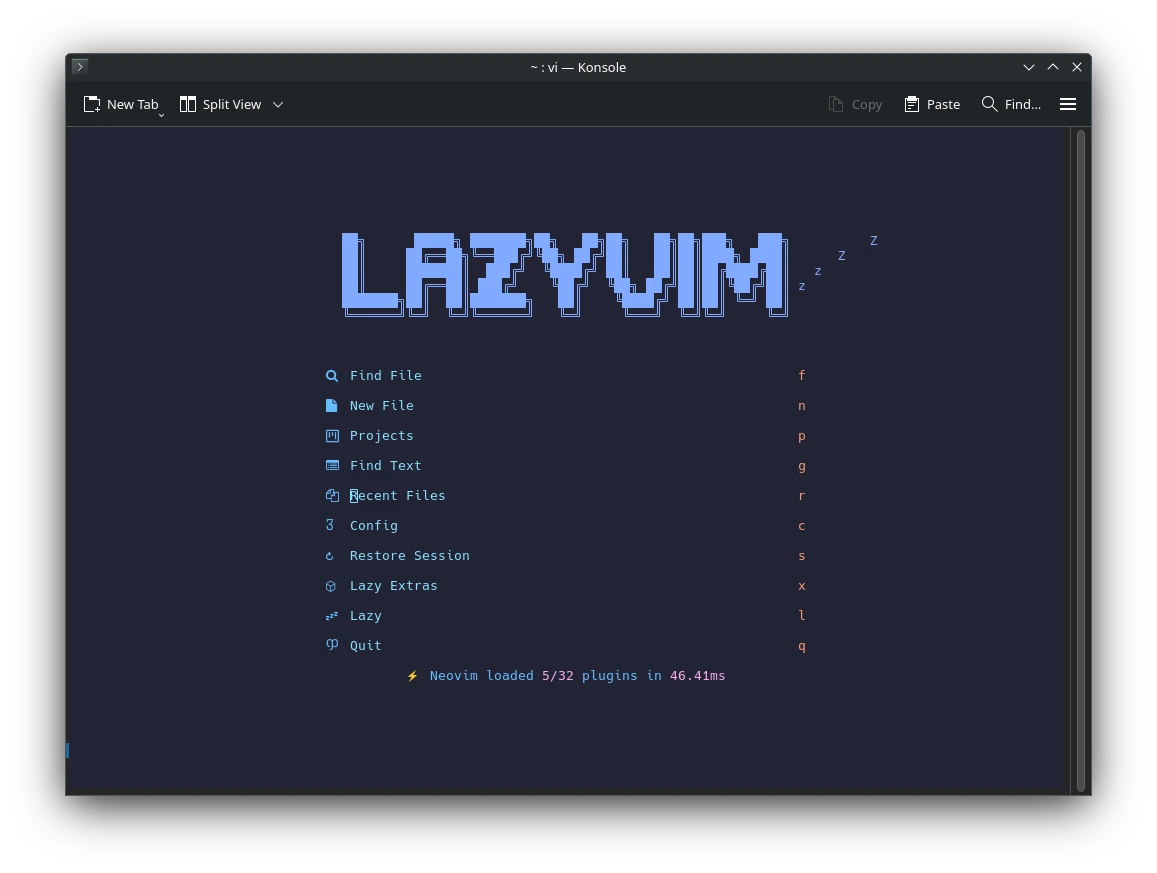Click the Paste label
1157x873 pixels.
pos(943,105)
